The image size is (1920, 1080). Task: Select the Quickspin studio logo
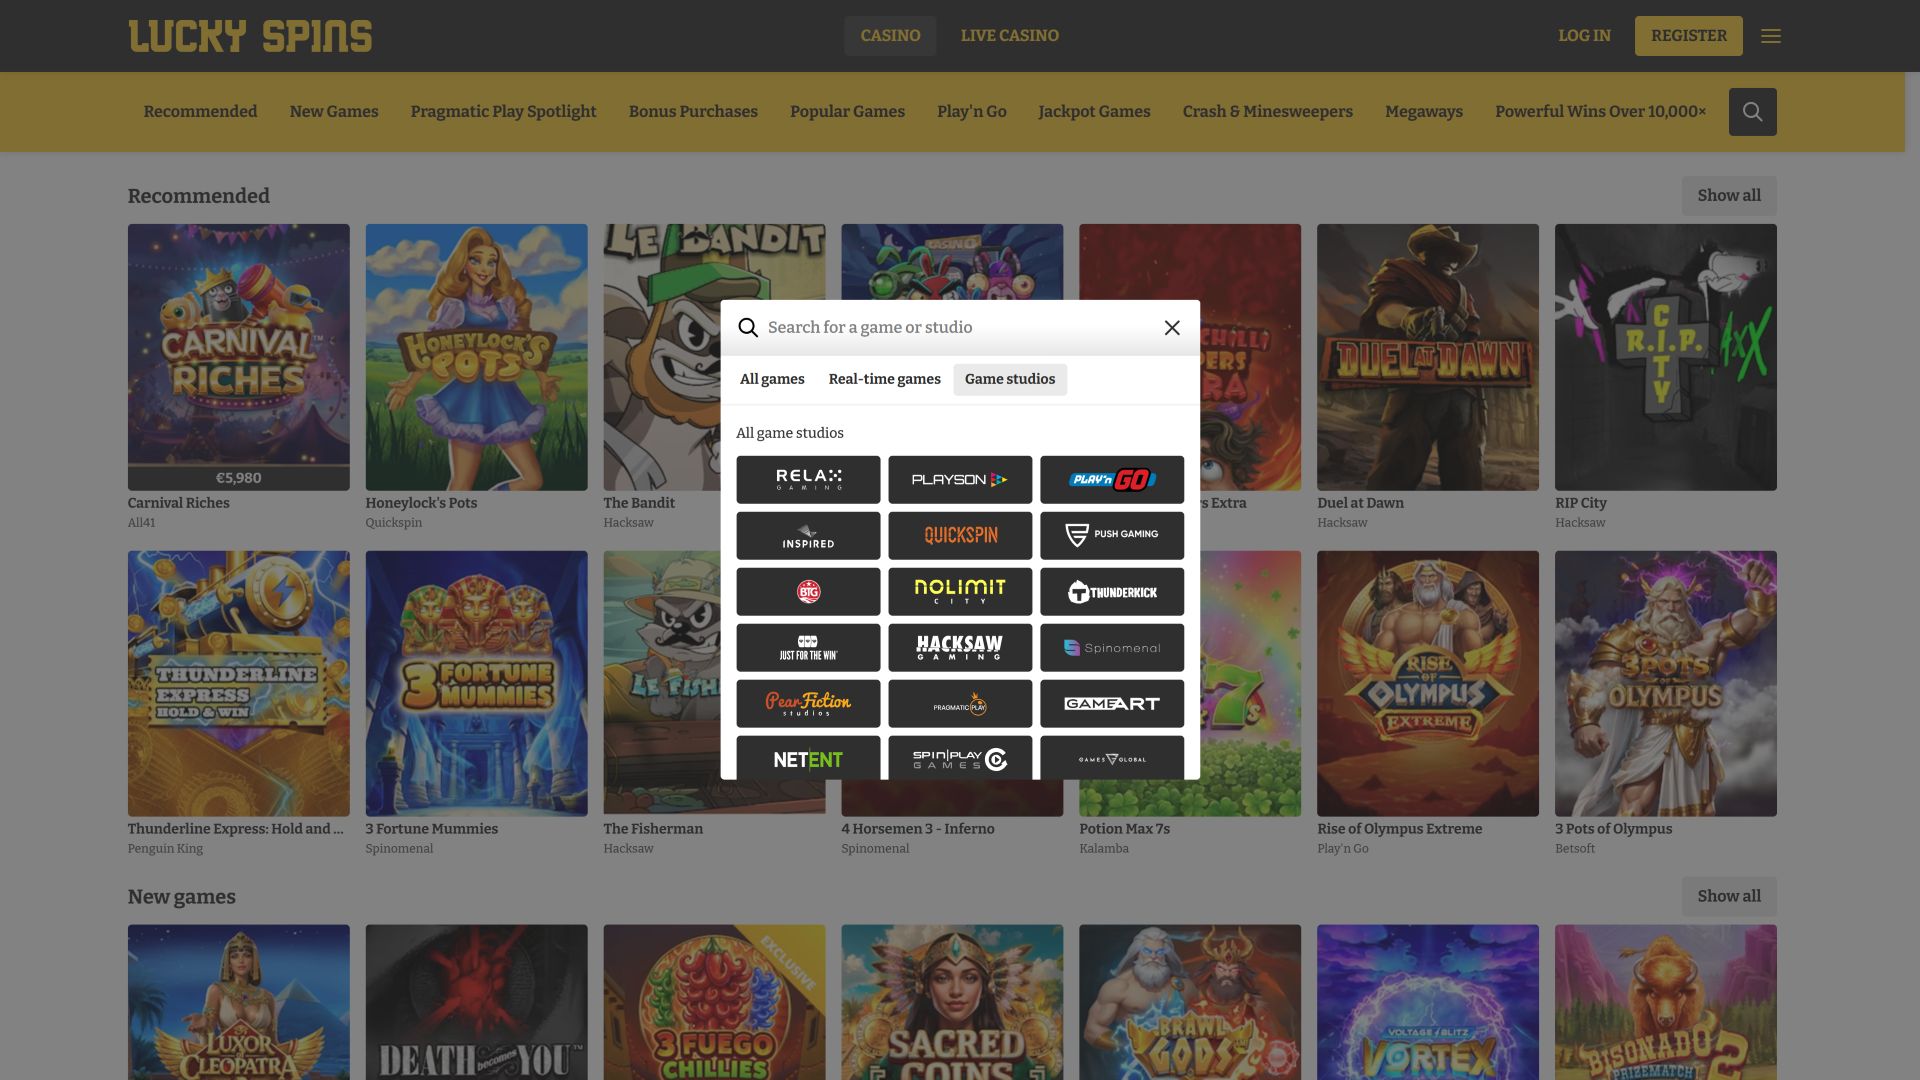960,536
